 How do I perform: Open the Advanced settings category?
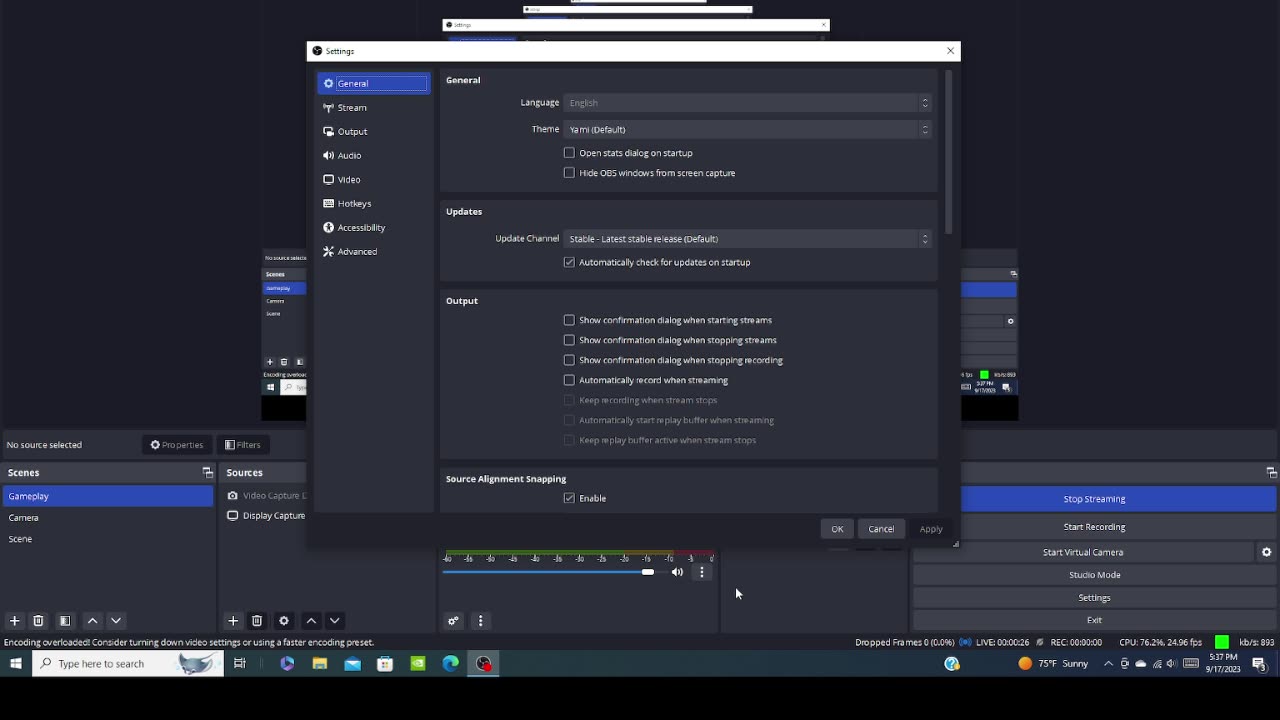click(x=373, y=251)
